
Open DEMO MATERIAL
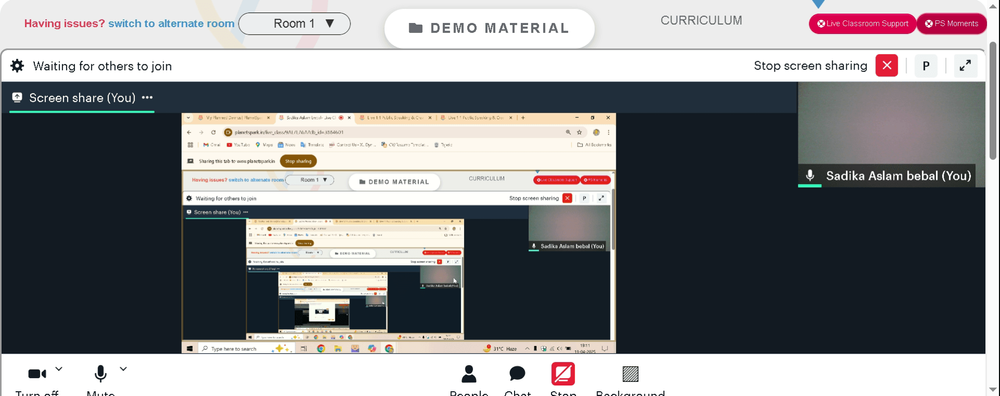(x=489, y=28)
